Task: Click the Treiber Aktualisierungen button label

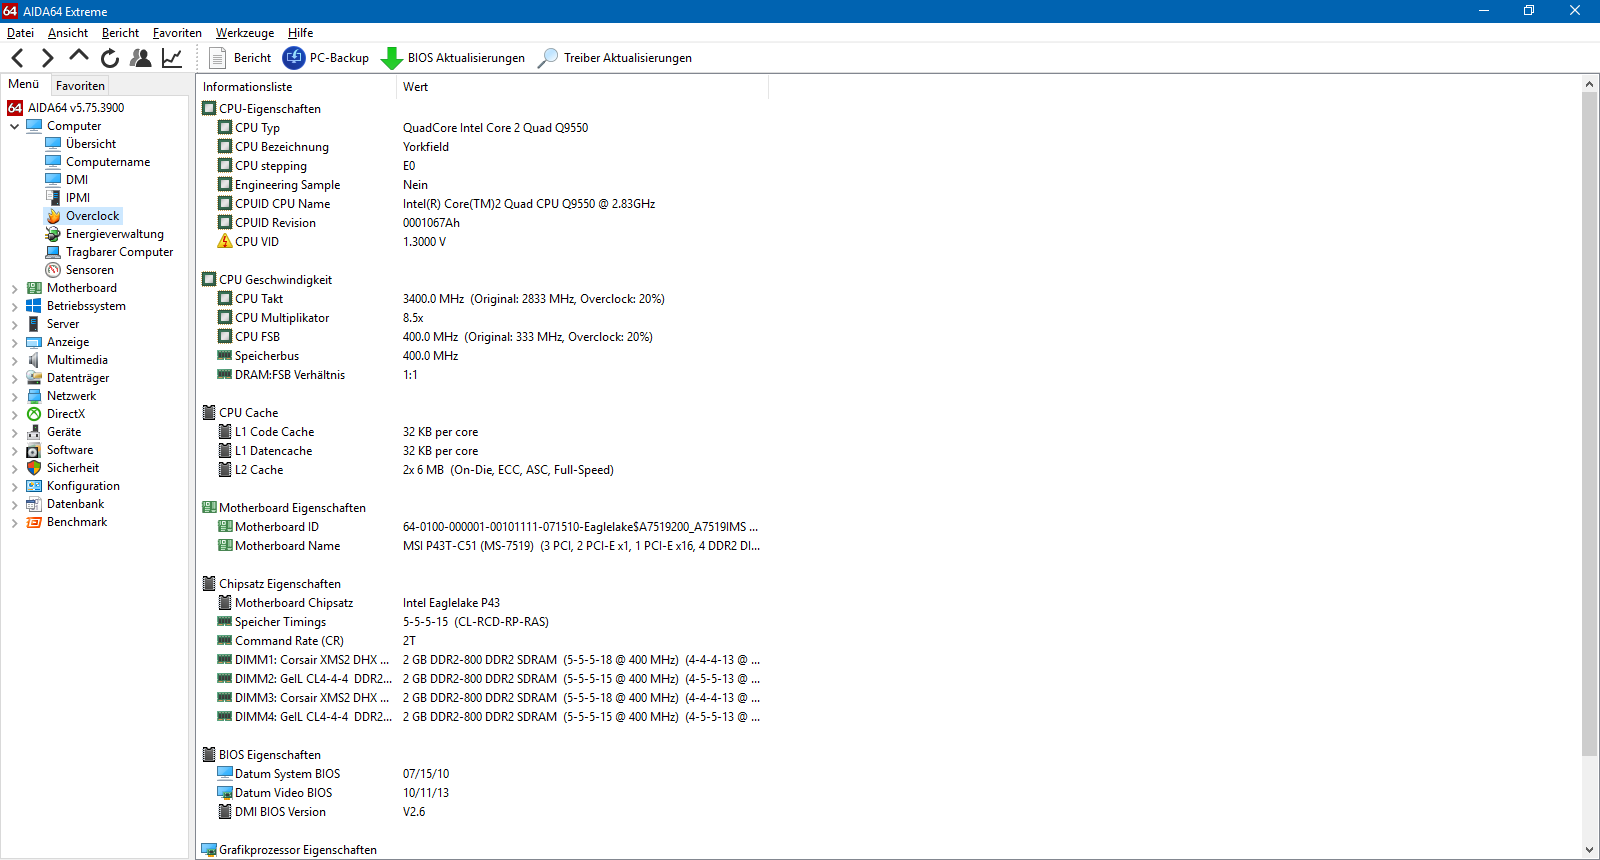Action: click(x=628, y=58)
